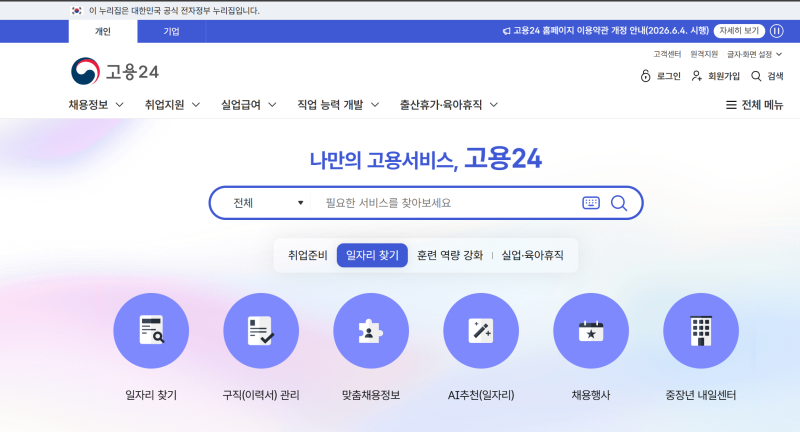This screenshot has width=800, height=432.
Task: Click the megaphone notice icon
Action: point(506,31)
